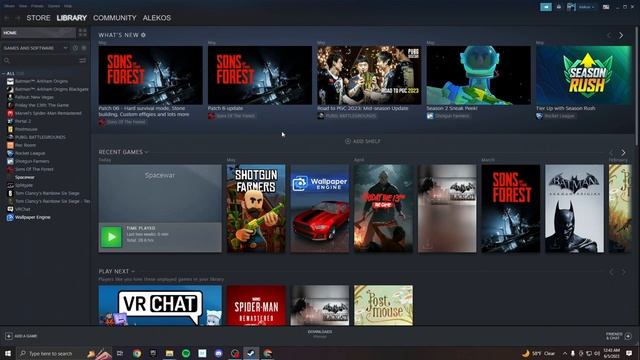Open the ALEKOS profile tab
The image size is (640, 360).
pyautogui.click(x=157, y=18)
